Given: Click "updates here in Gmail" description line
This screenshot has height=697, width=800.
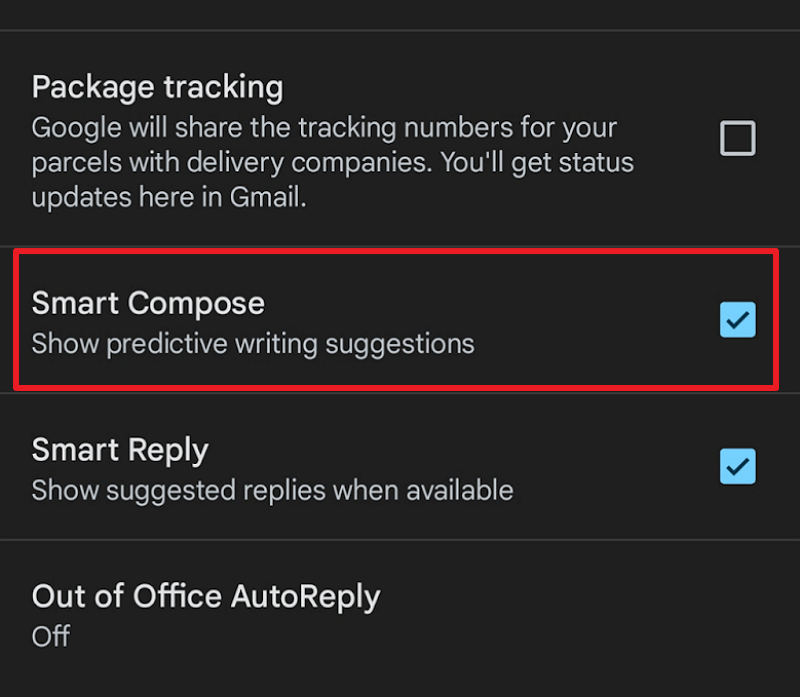Looking at the screenshot, I should pyautogui.click(x=169, y=197).
